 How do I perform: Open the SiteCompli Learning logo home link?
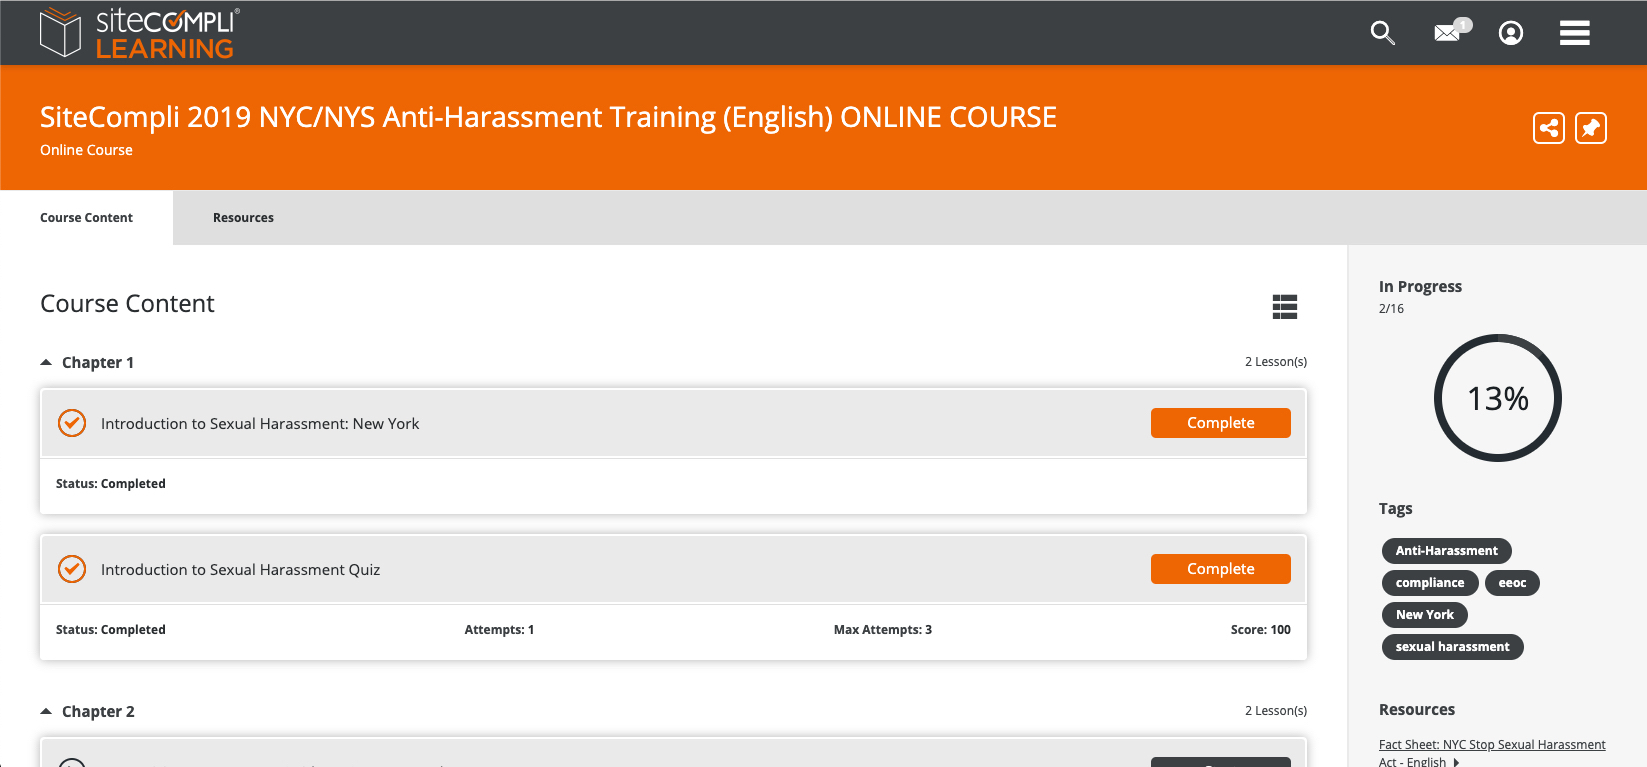pyautogui.click(x=139, y=33)
